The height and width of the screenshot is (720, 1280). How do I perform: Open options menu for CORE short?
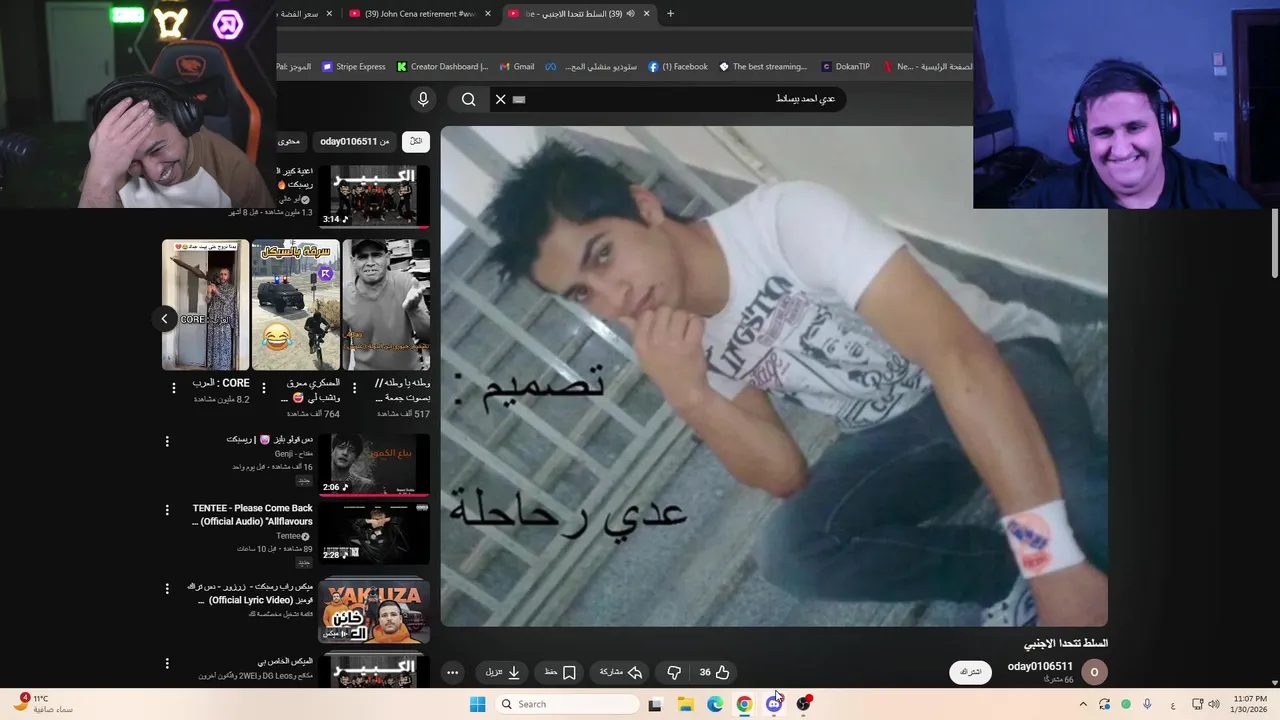click(x=173, y=388)
